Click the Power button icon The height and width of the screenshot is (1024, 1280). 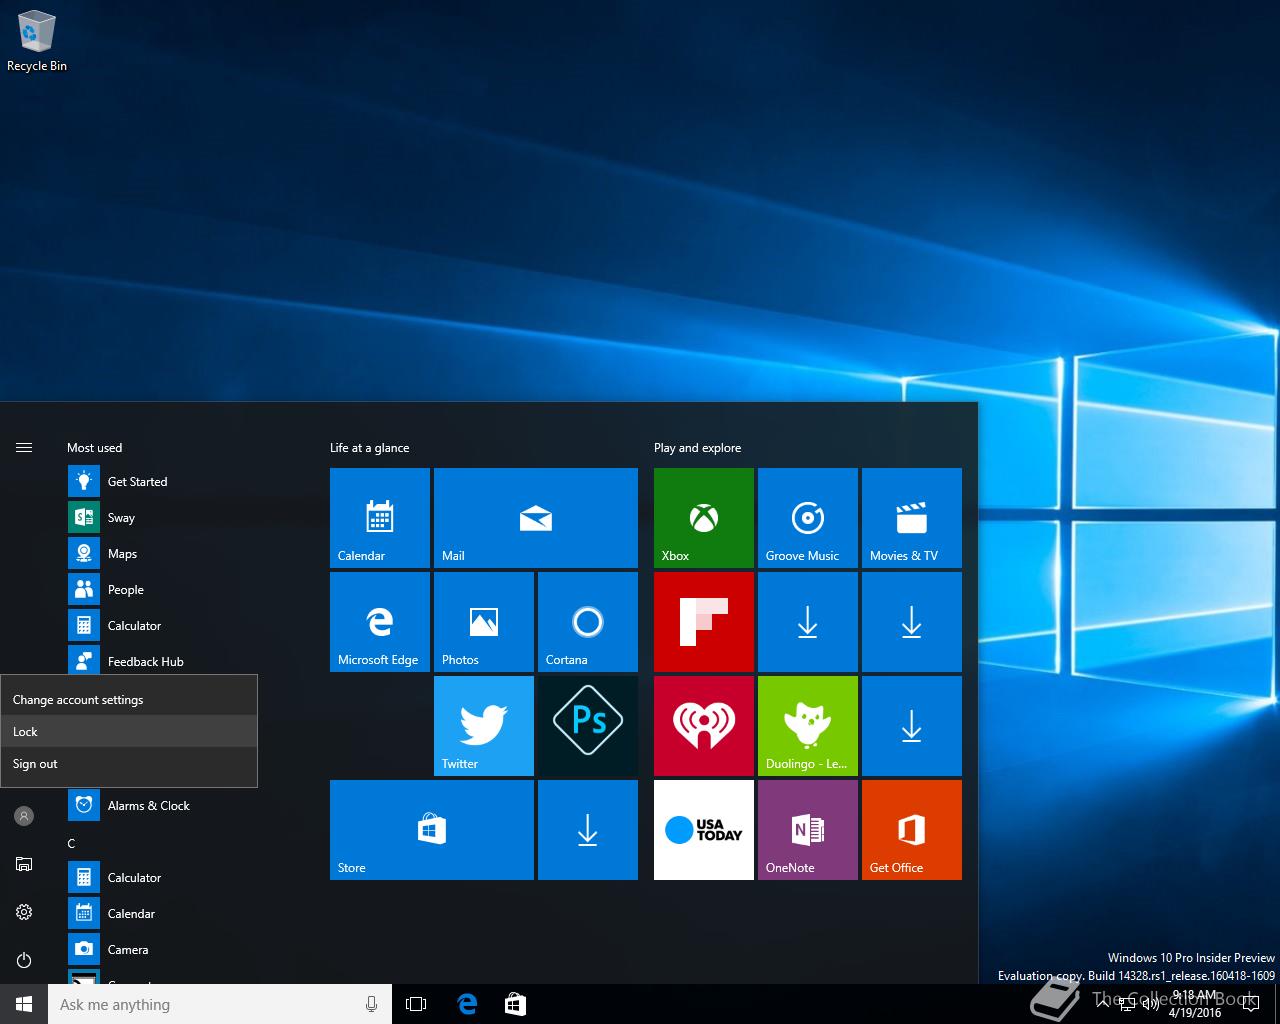24,960
